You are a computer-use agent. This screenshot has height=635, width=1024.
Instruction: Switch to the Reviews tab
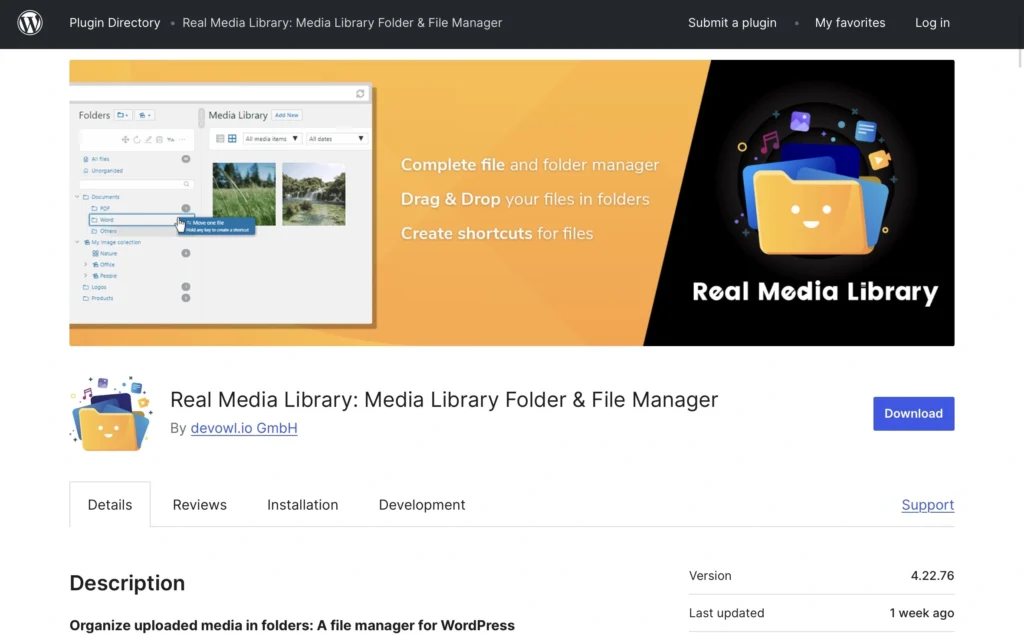coord(199,504)
